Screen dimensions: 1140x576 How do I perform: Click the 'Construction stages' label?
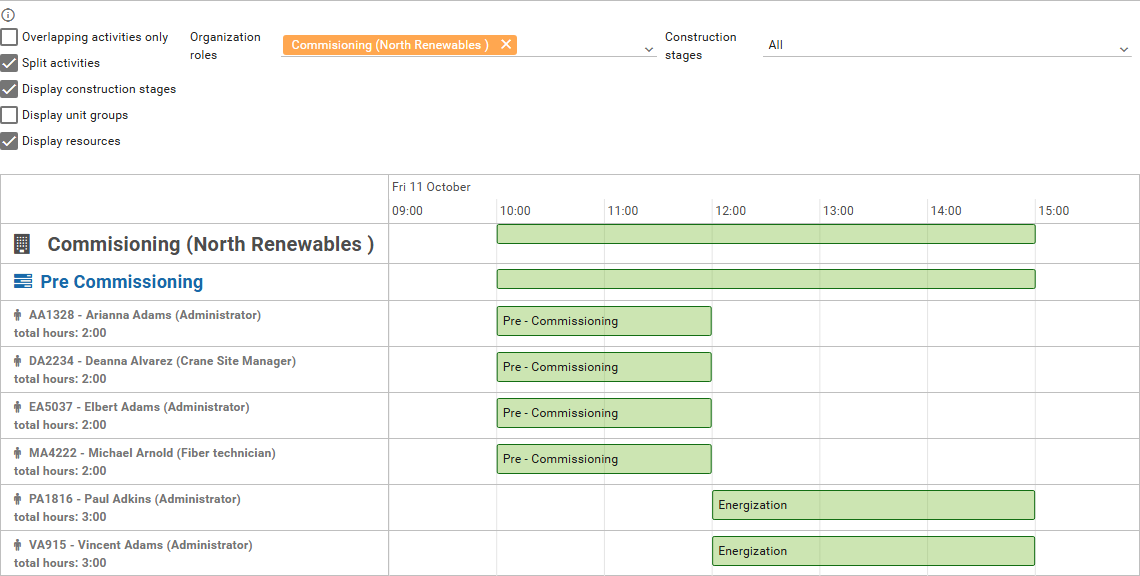pyautogui.click(x=701, y=46)
